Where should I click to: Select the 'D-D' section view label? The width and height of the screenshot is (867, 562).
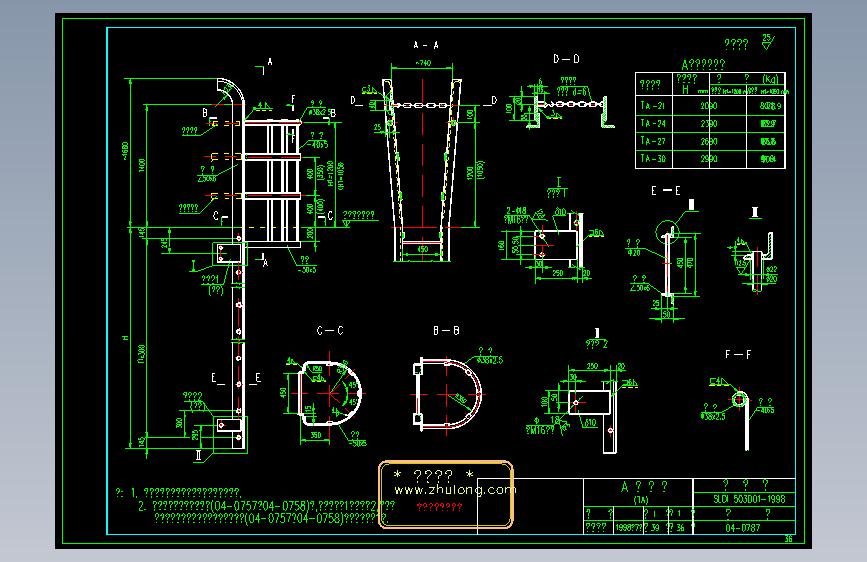point(566,59)
